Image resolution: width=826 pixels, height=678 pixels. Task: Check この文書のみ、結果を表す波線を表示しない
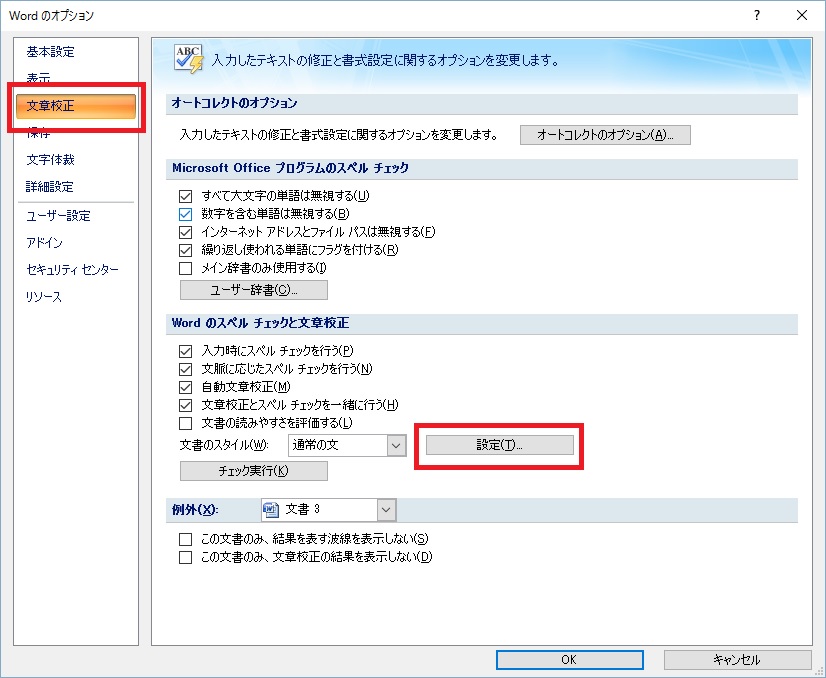pyautogui.click(x=185, y=539)
